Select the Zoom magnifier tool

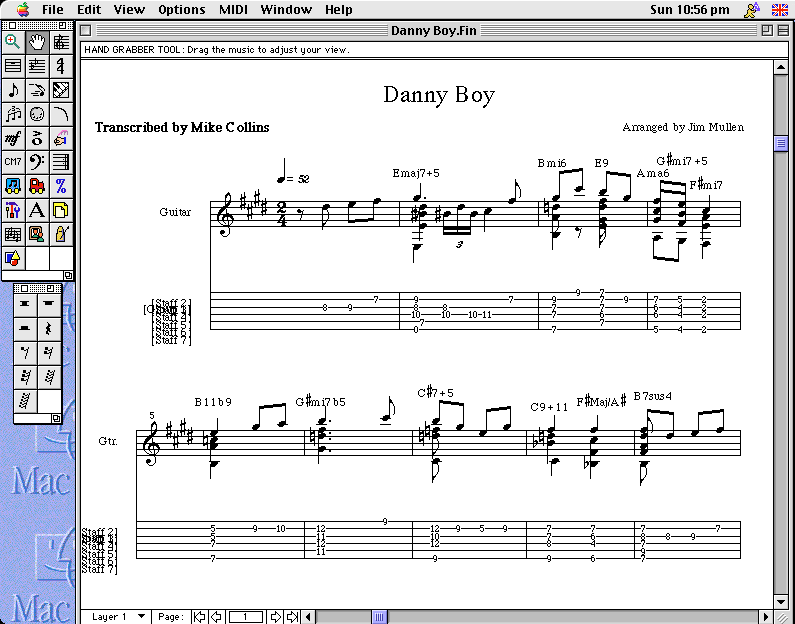[13, 42]
